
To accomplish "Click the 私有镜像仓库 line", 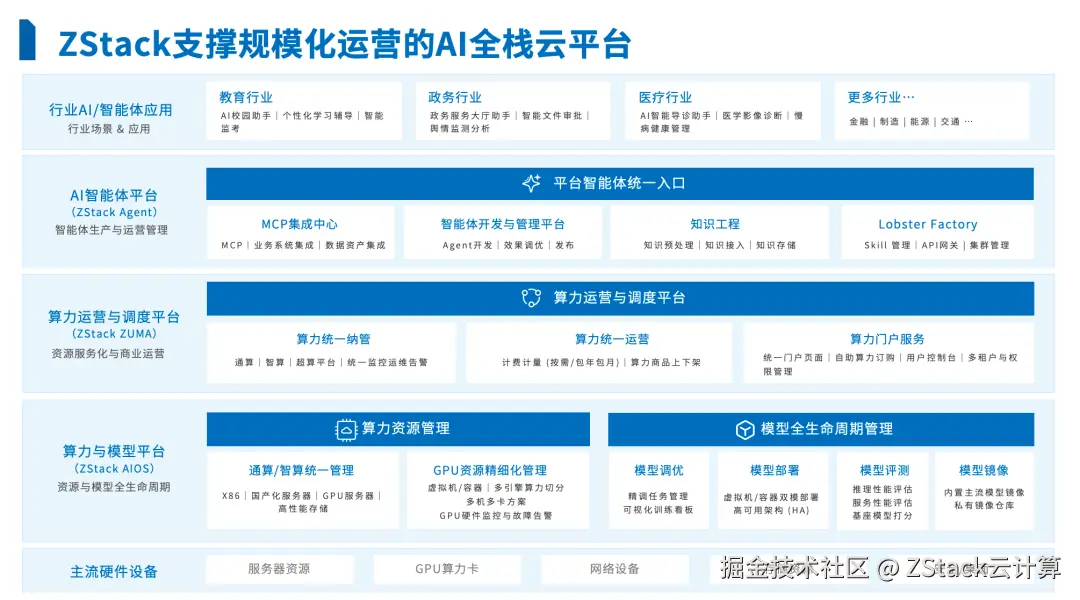I will point(984,505).
